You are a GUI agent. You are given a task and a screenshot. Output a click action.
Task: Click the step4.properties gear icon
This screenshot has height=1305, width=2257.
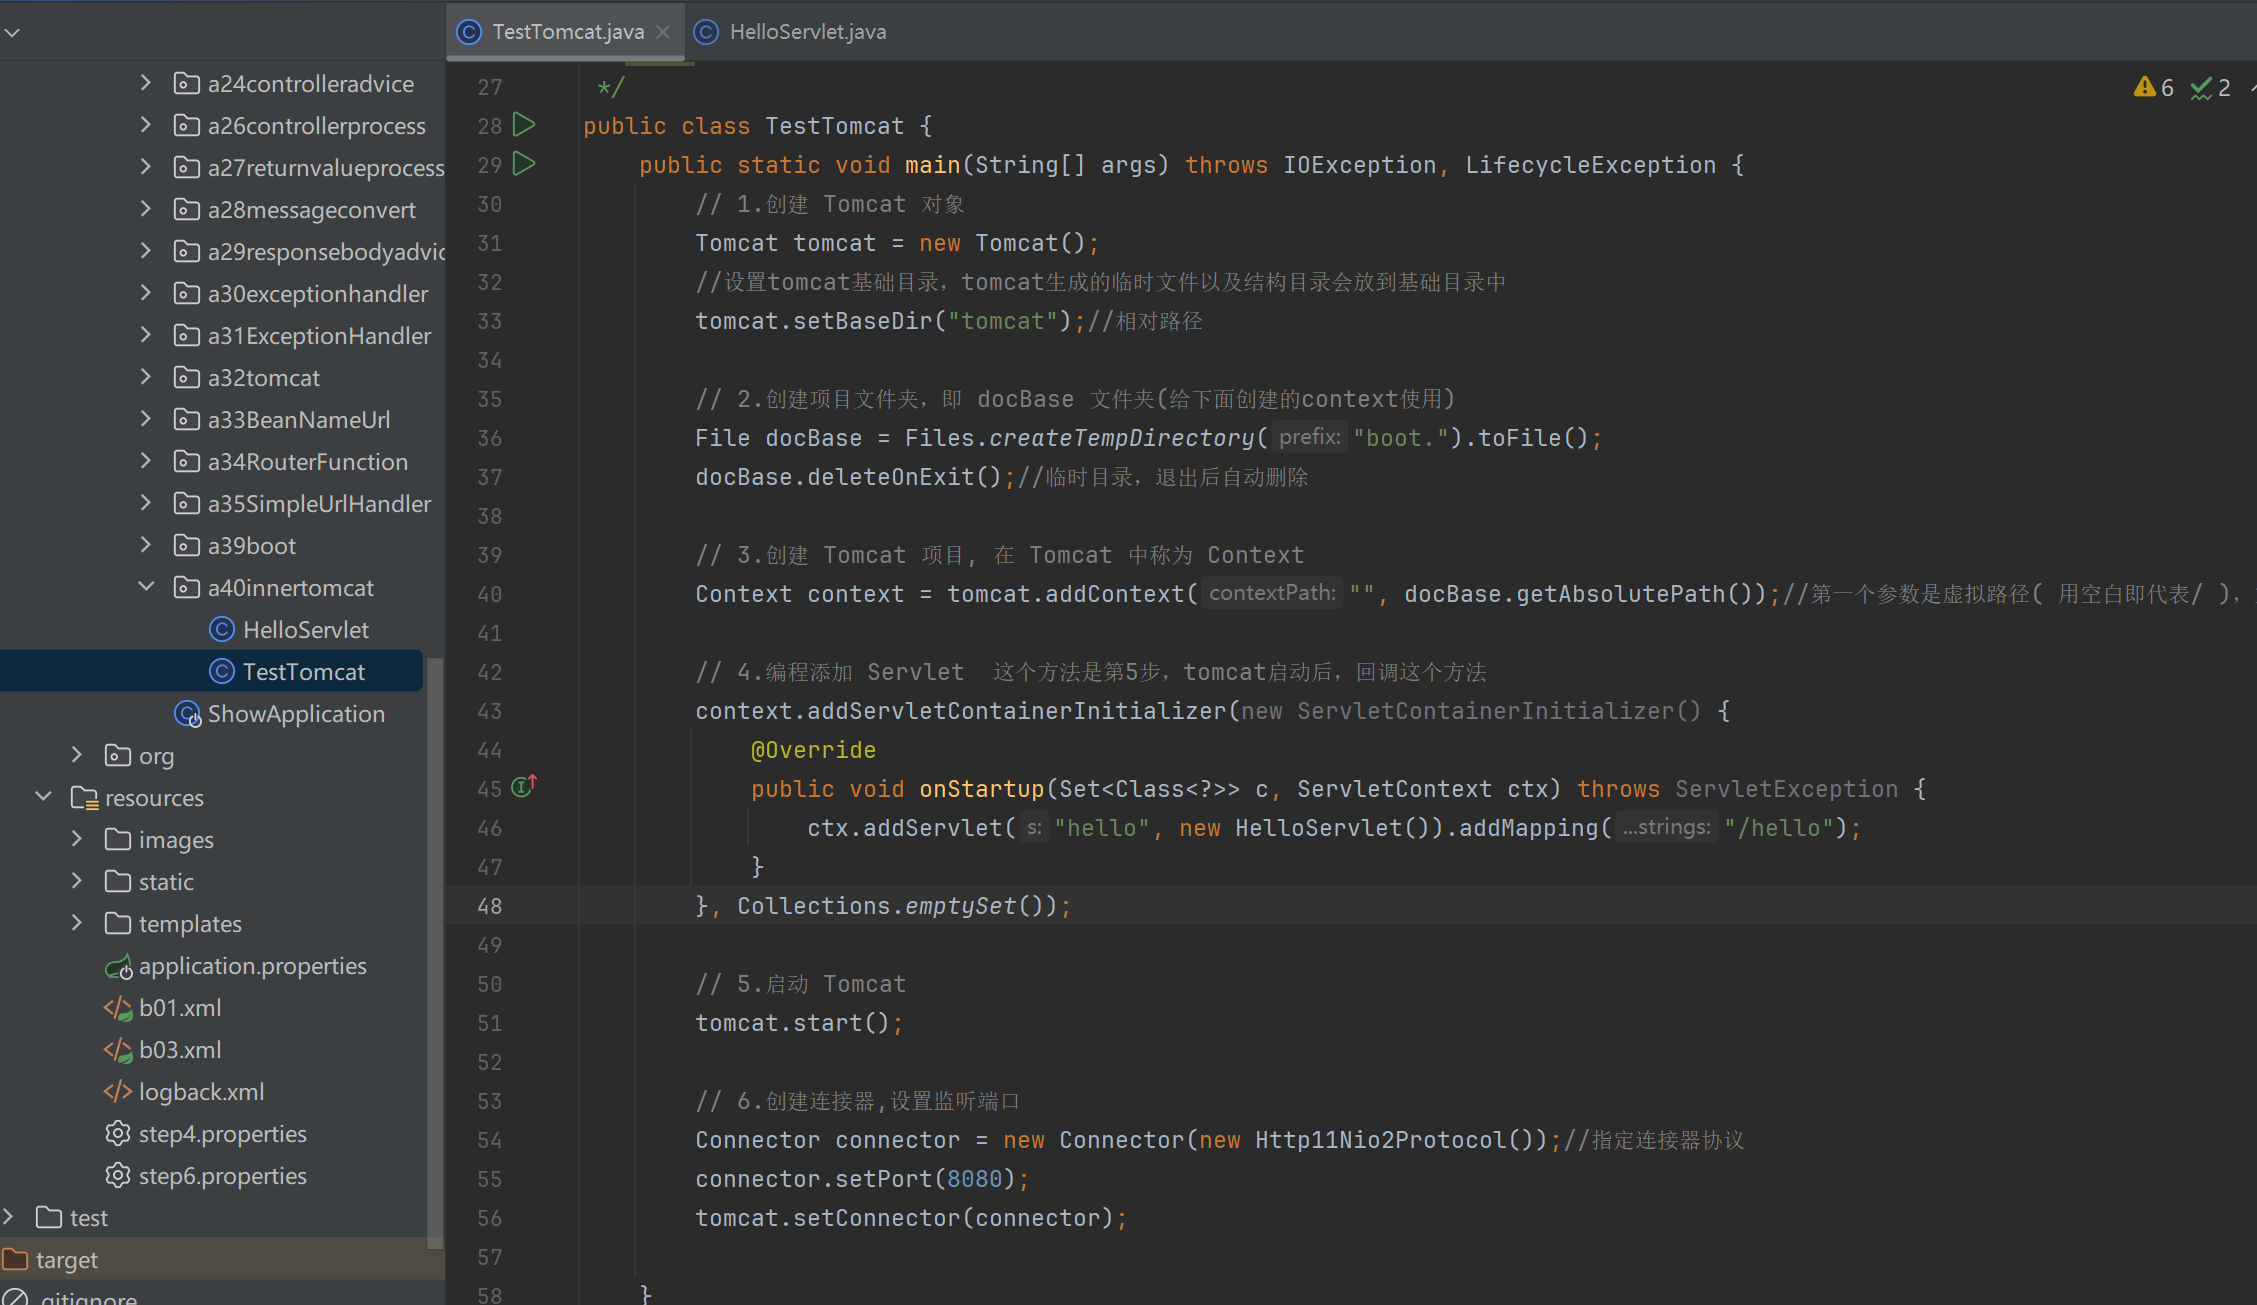point(118,1133)
